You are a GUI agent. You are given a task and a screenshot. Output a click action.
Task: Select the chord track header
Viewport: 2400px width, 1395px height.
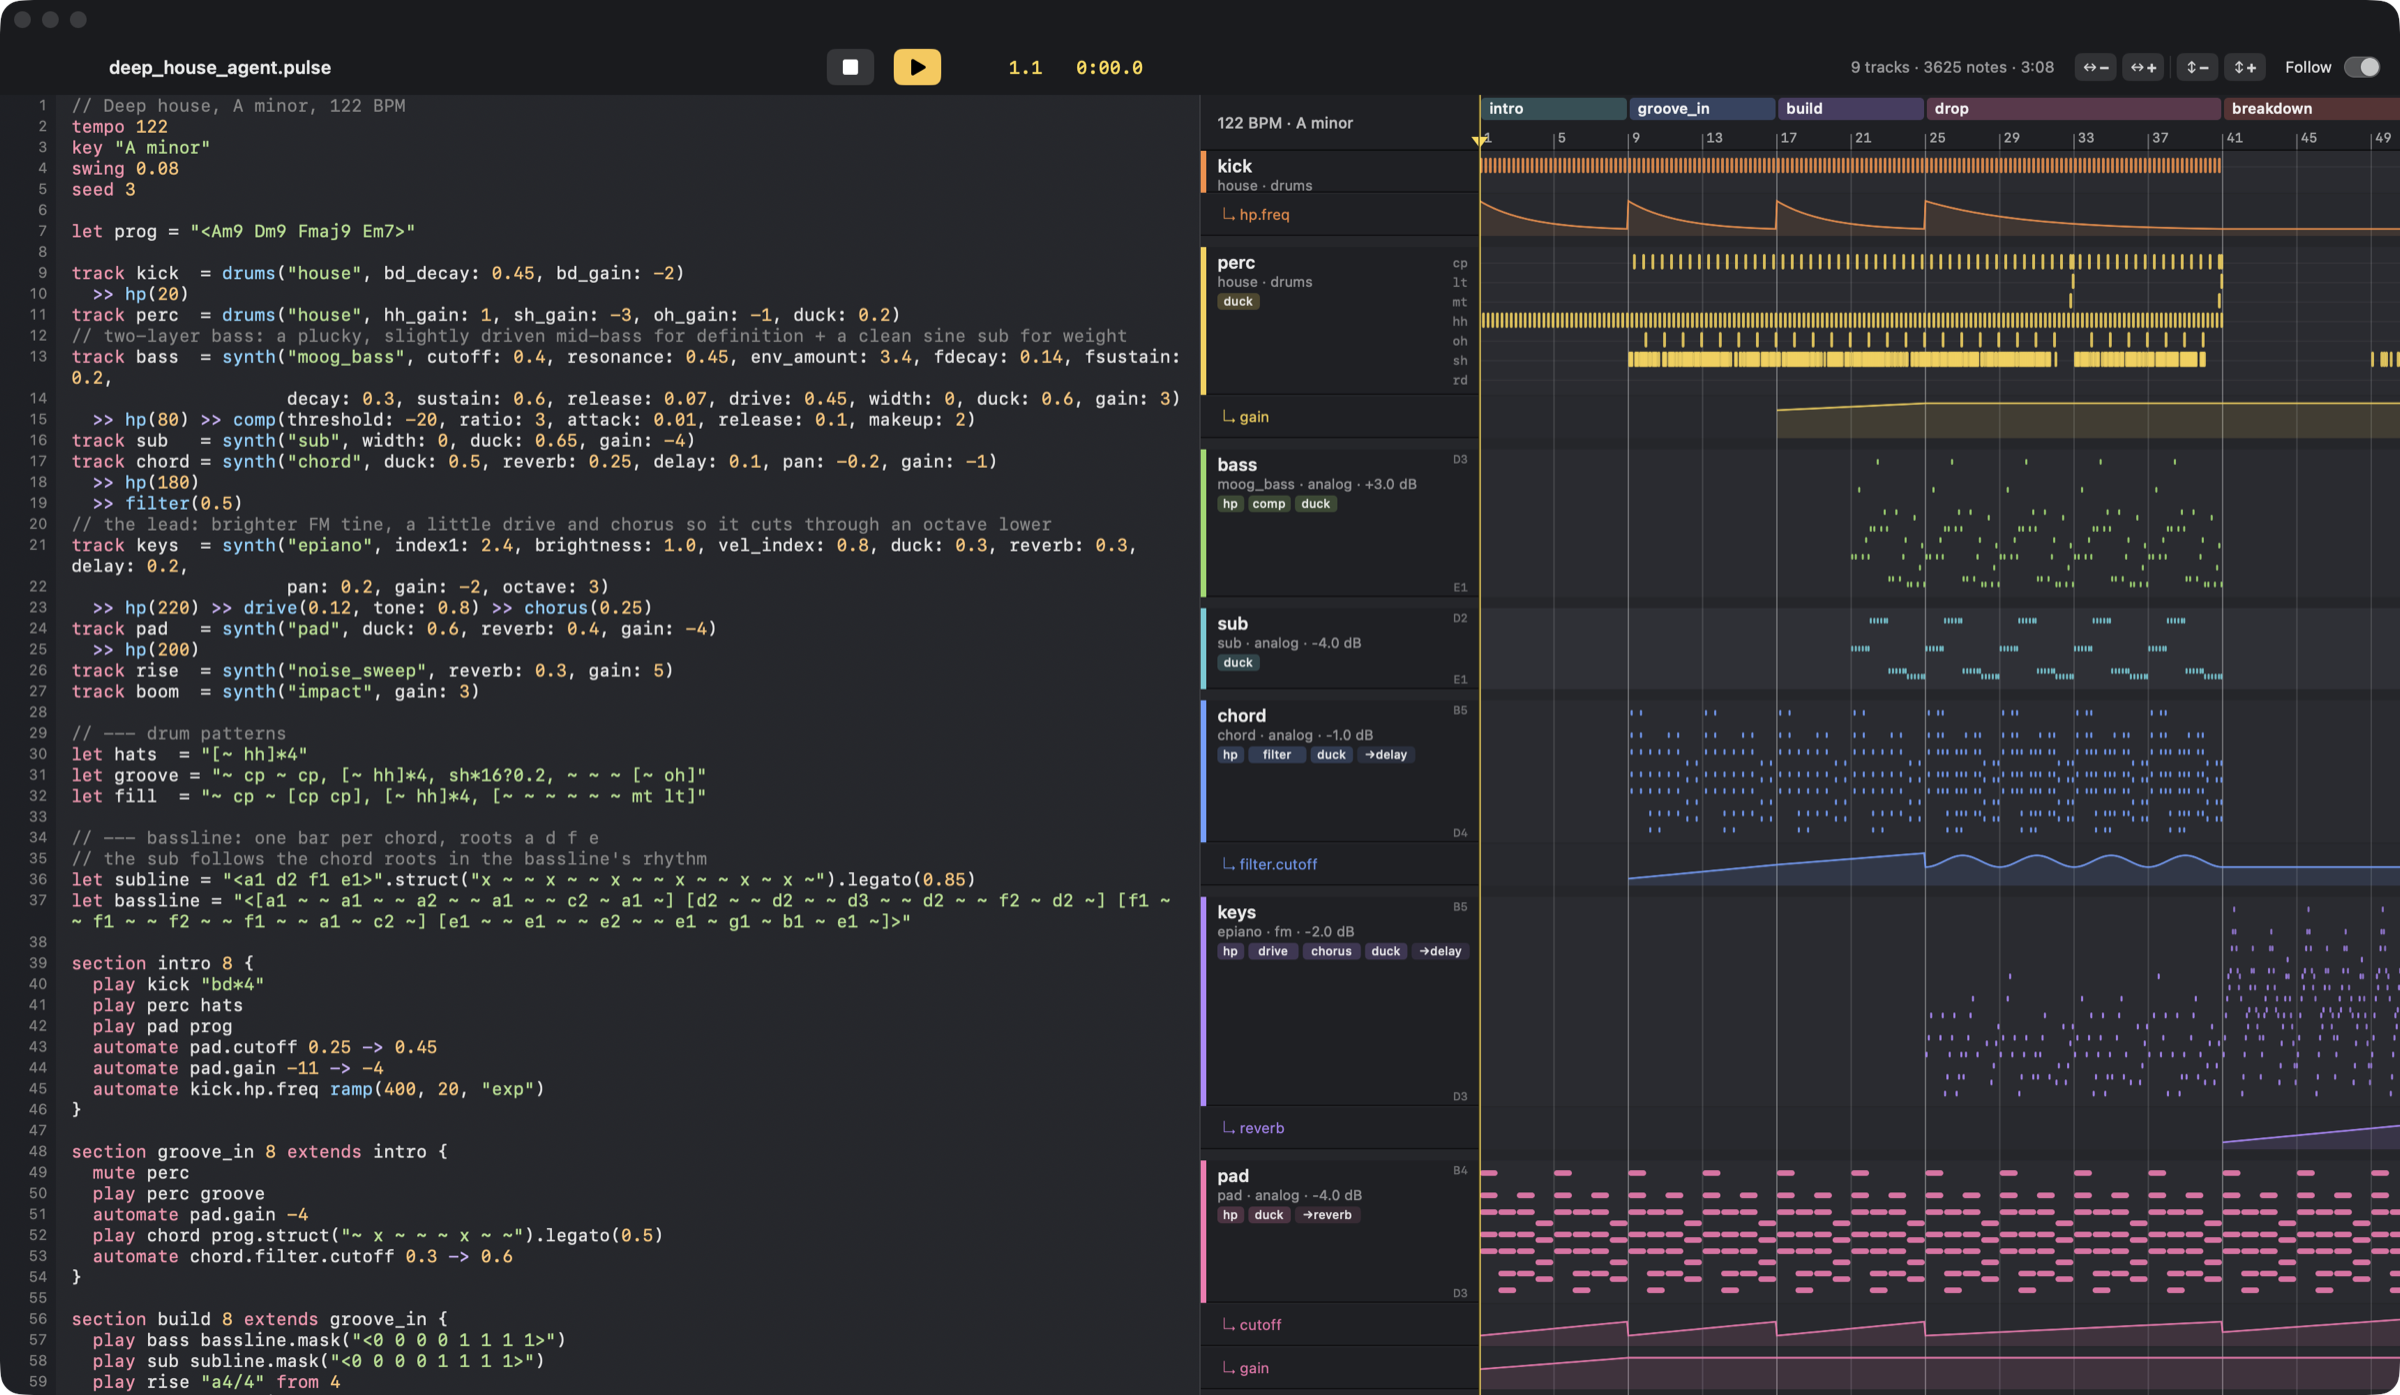pos(1340,771)
